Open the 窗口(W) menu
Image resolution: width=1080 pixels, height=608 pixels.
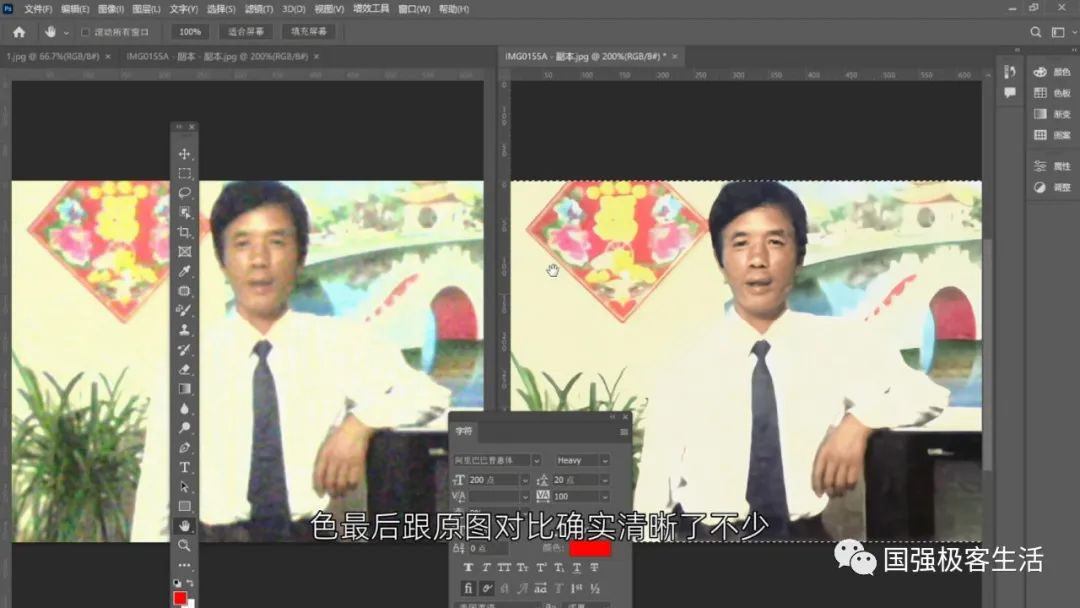tap(414, 9)
